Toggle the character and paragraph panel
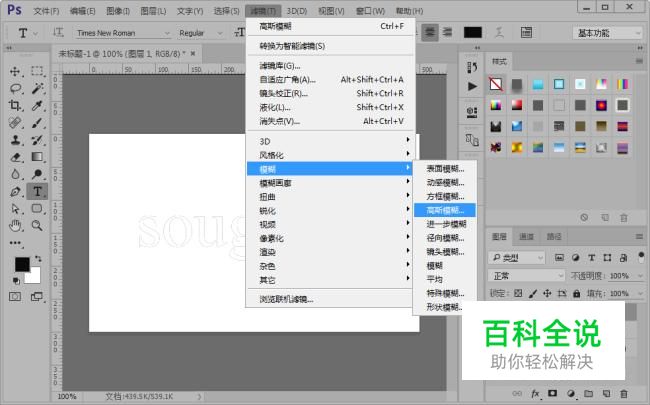 pos(526,32)
